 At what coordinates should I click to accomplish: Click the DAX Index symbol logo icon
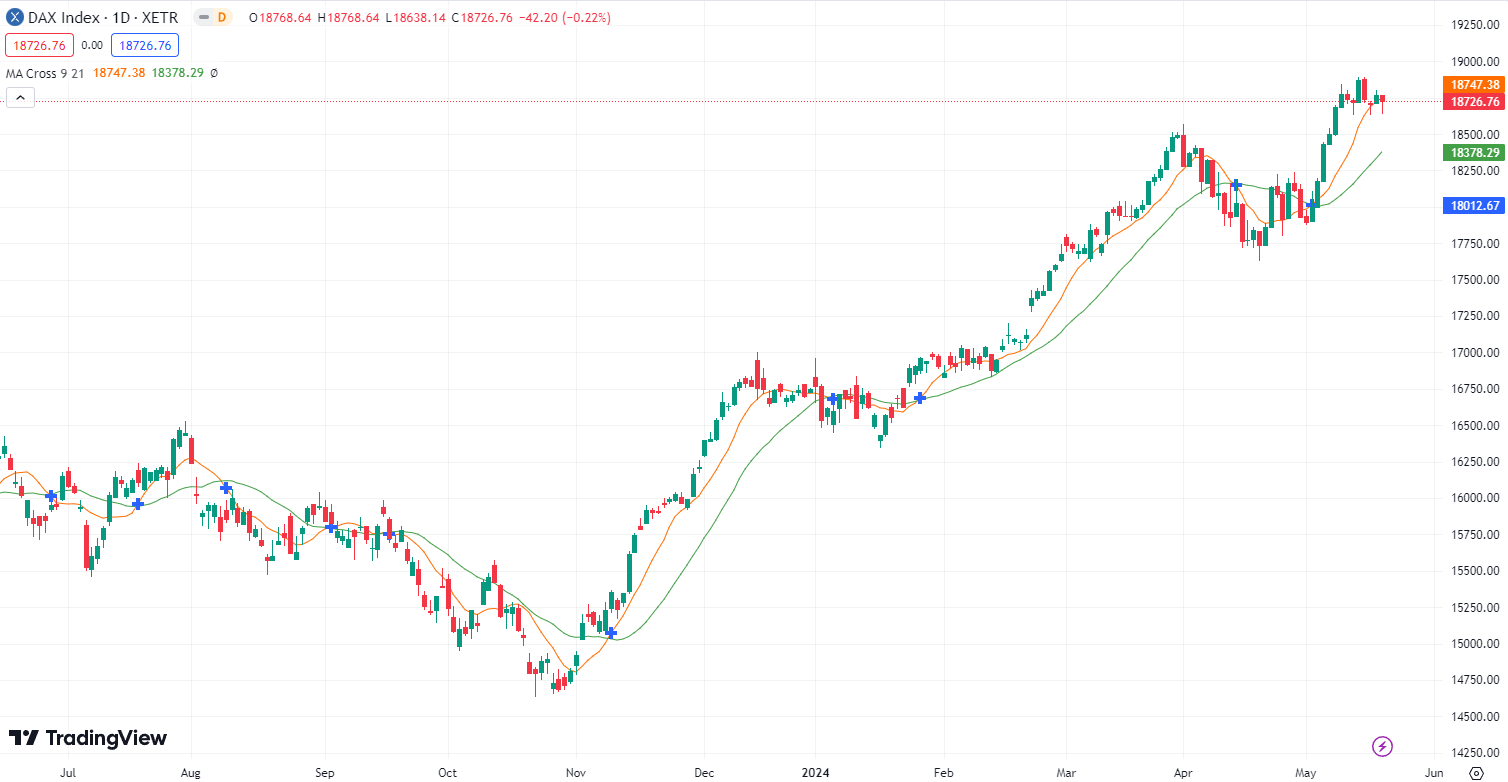[x=15, y=17]
